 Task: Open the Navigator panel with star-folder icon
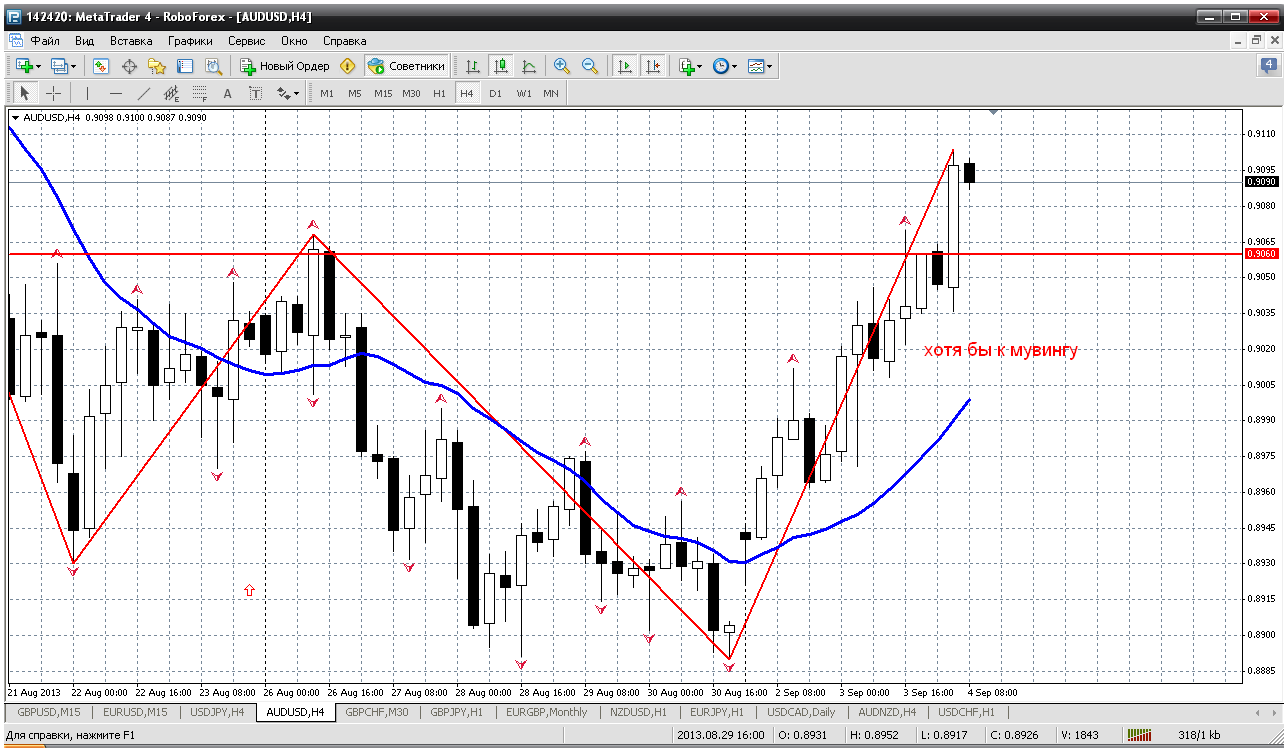click(157, 66)
